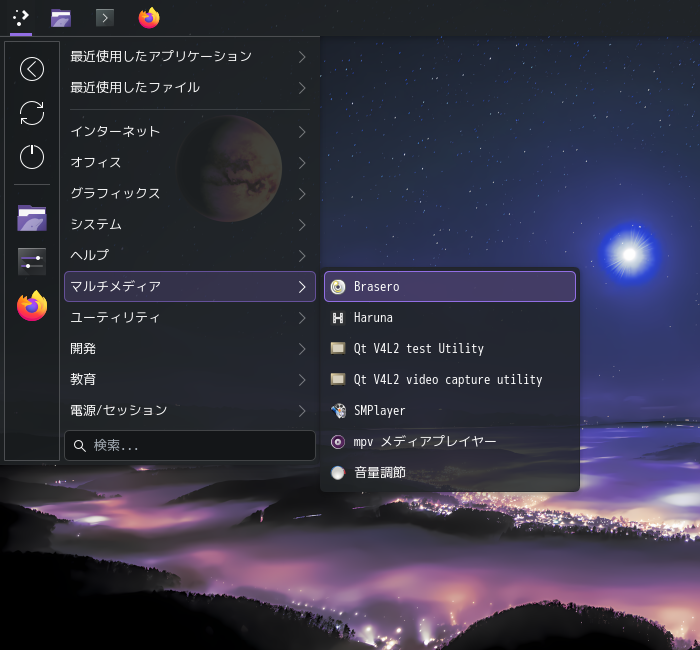
Task: Open 音量調節 volume control
Action: click(450, 473)
